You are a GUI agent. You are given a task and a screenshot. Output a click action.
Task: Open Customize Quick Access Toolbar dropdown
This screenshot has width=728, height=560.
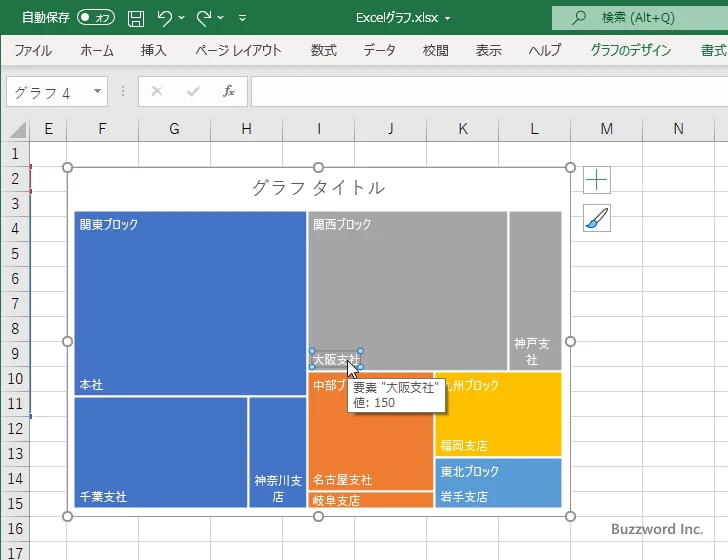242,18
